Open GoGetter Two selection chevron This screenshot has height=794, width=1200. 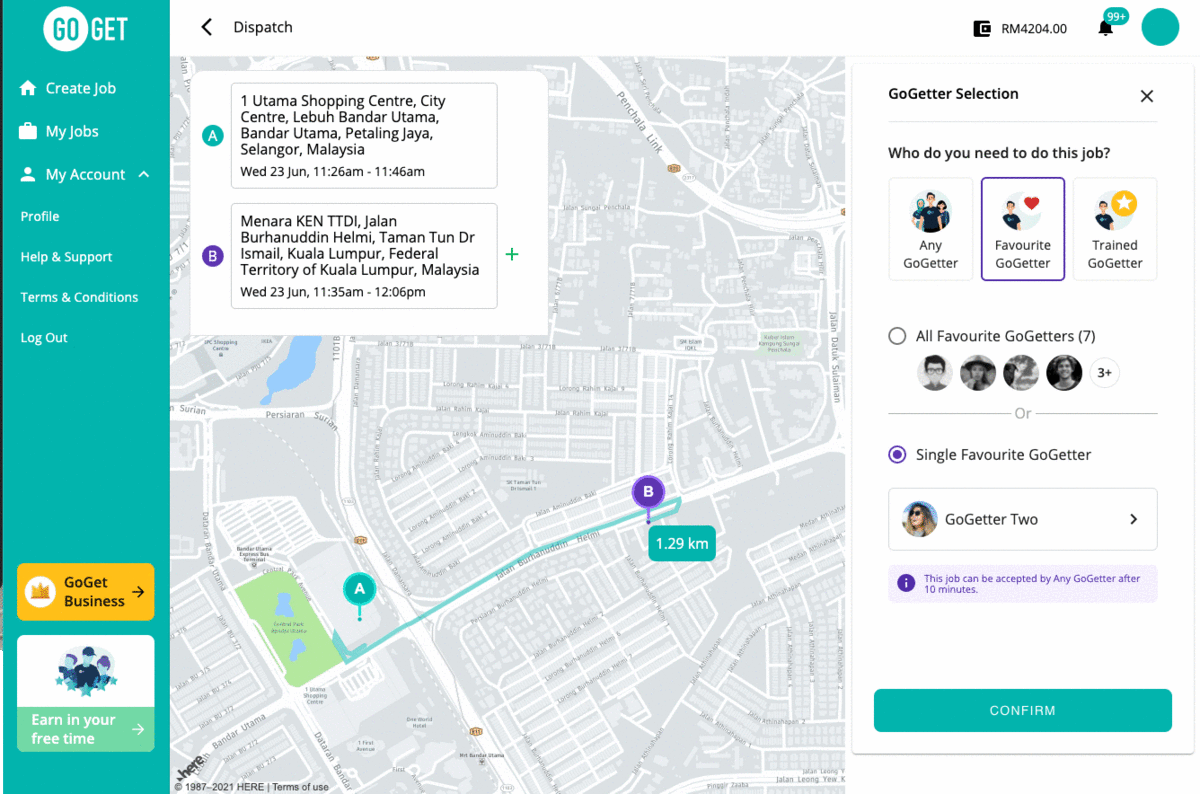pyautogui.click(x=1133, y=519)
